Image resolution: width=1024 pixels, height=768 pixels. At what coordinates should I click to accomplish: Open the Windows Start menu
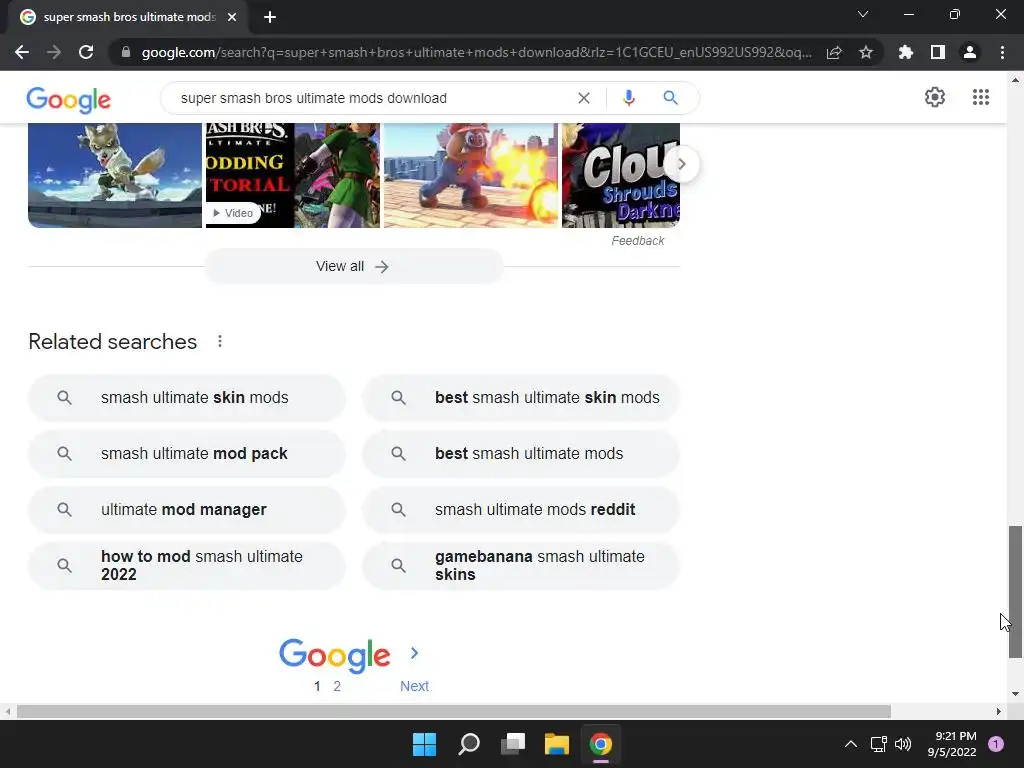pos(424,744)
